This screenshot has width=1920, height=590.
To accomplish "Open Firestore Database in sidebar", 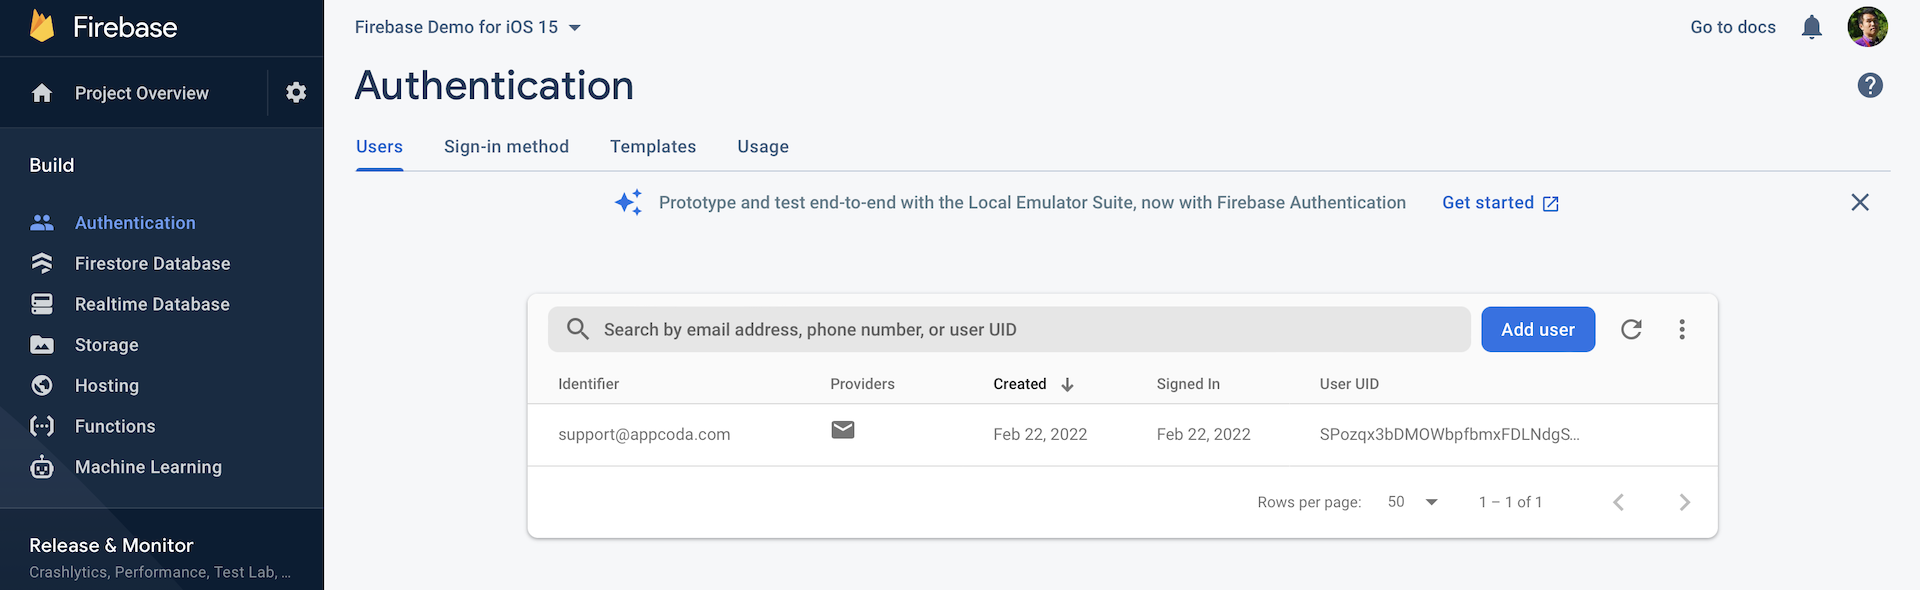I will click(152, 263).
